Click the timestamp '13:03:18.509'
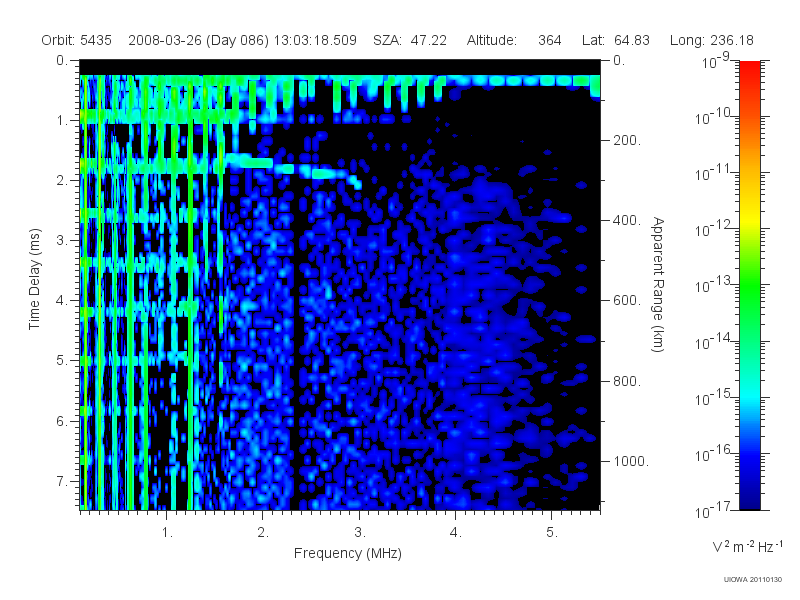 (x=315, y=40)
